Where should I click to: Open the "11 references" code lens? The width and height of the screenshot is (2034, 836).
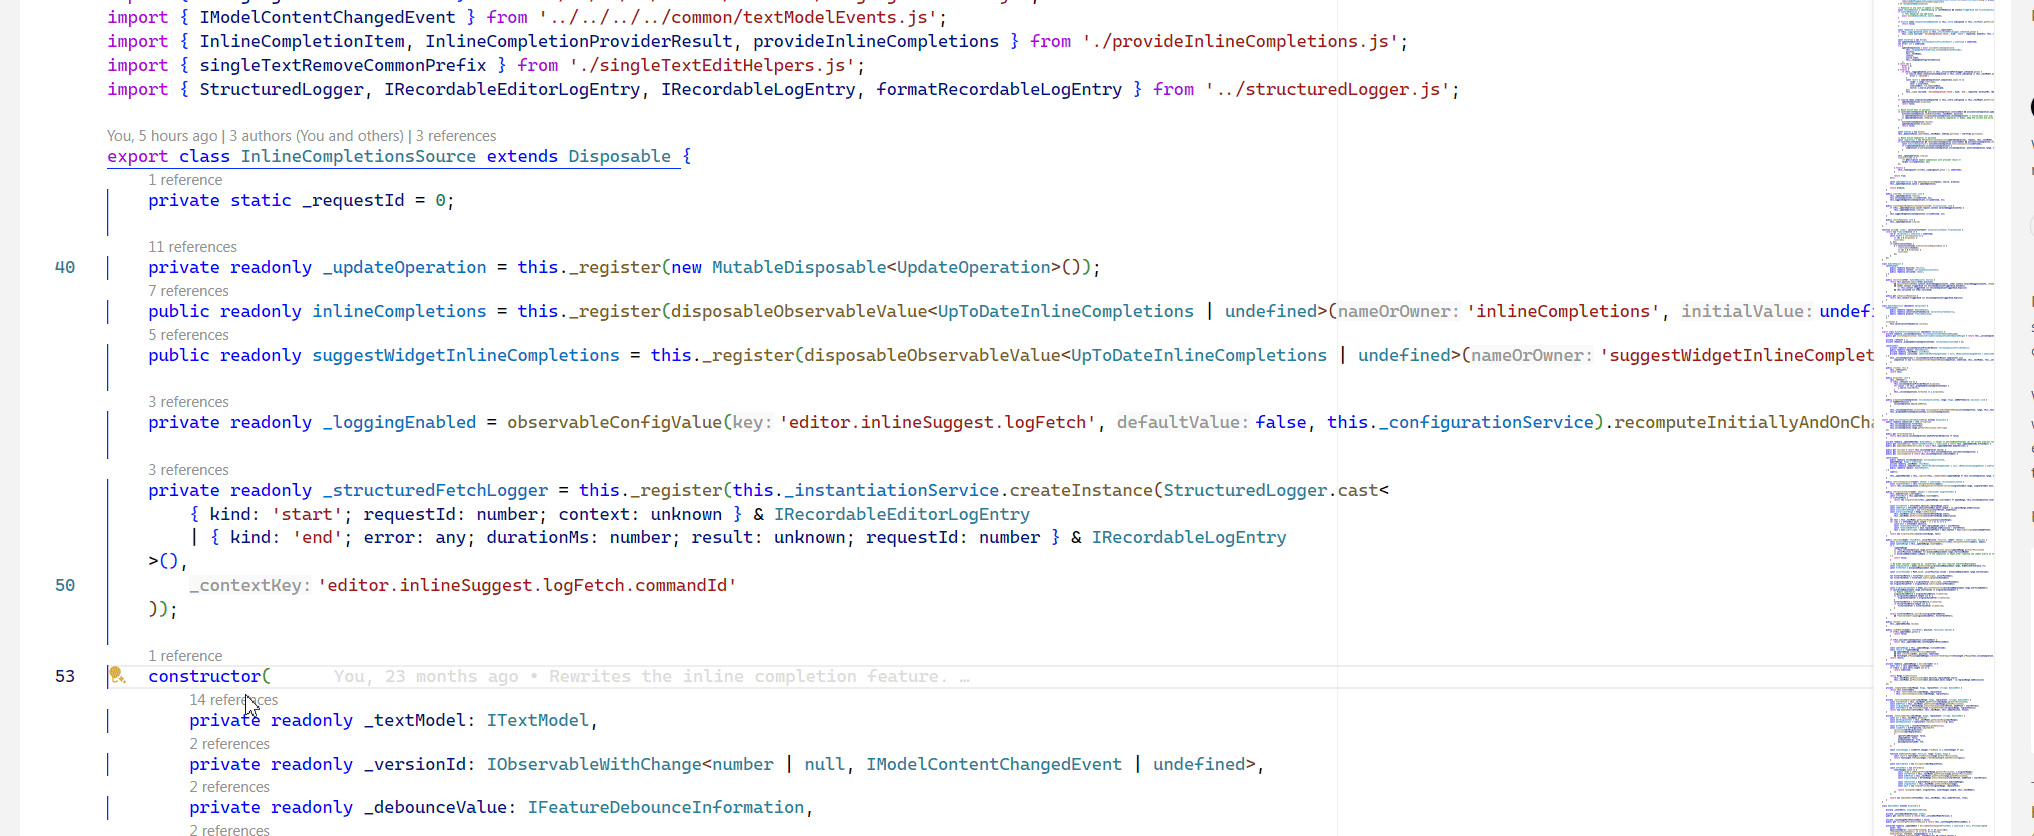(x=192, y=247)
